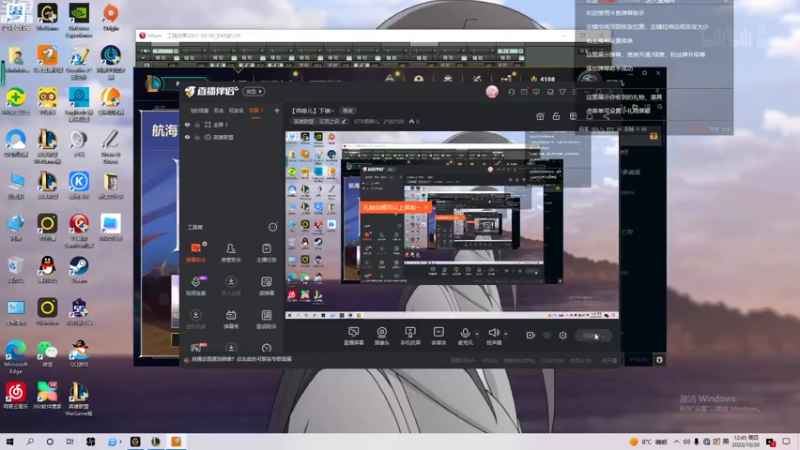Open Microsoft Edge desktop shortcut
The image size is (800, 450).
pos(16,357)
